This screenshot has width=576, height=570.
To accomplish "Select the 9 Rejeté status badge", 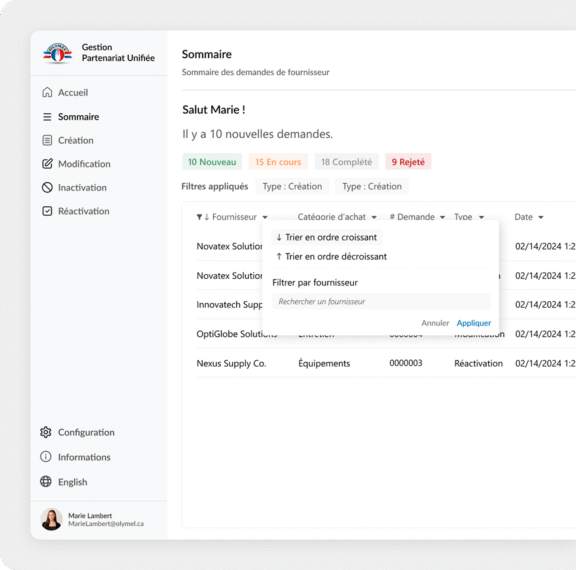I will (408, 162).
